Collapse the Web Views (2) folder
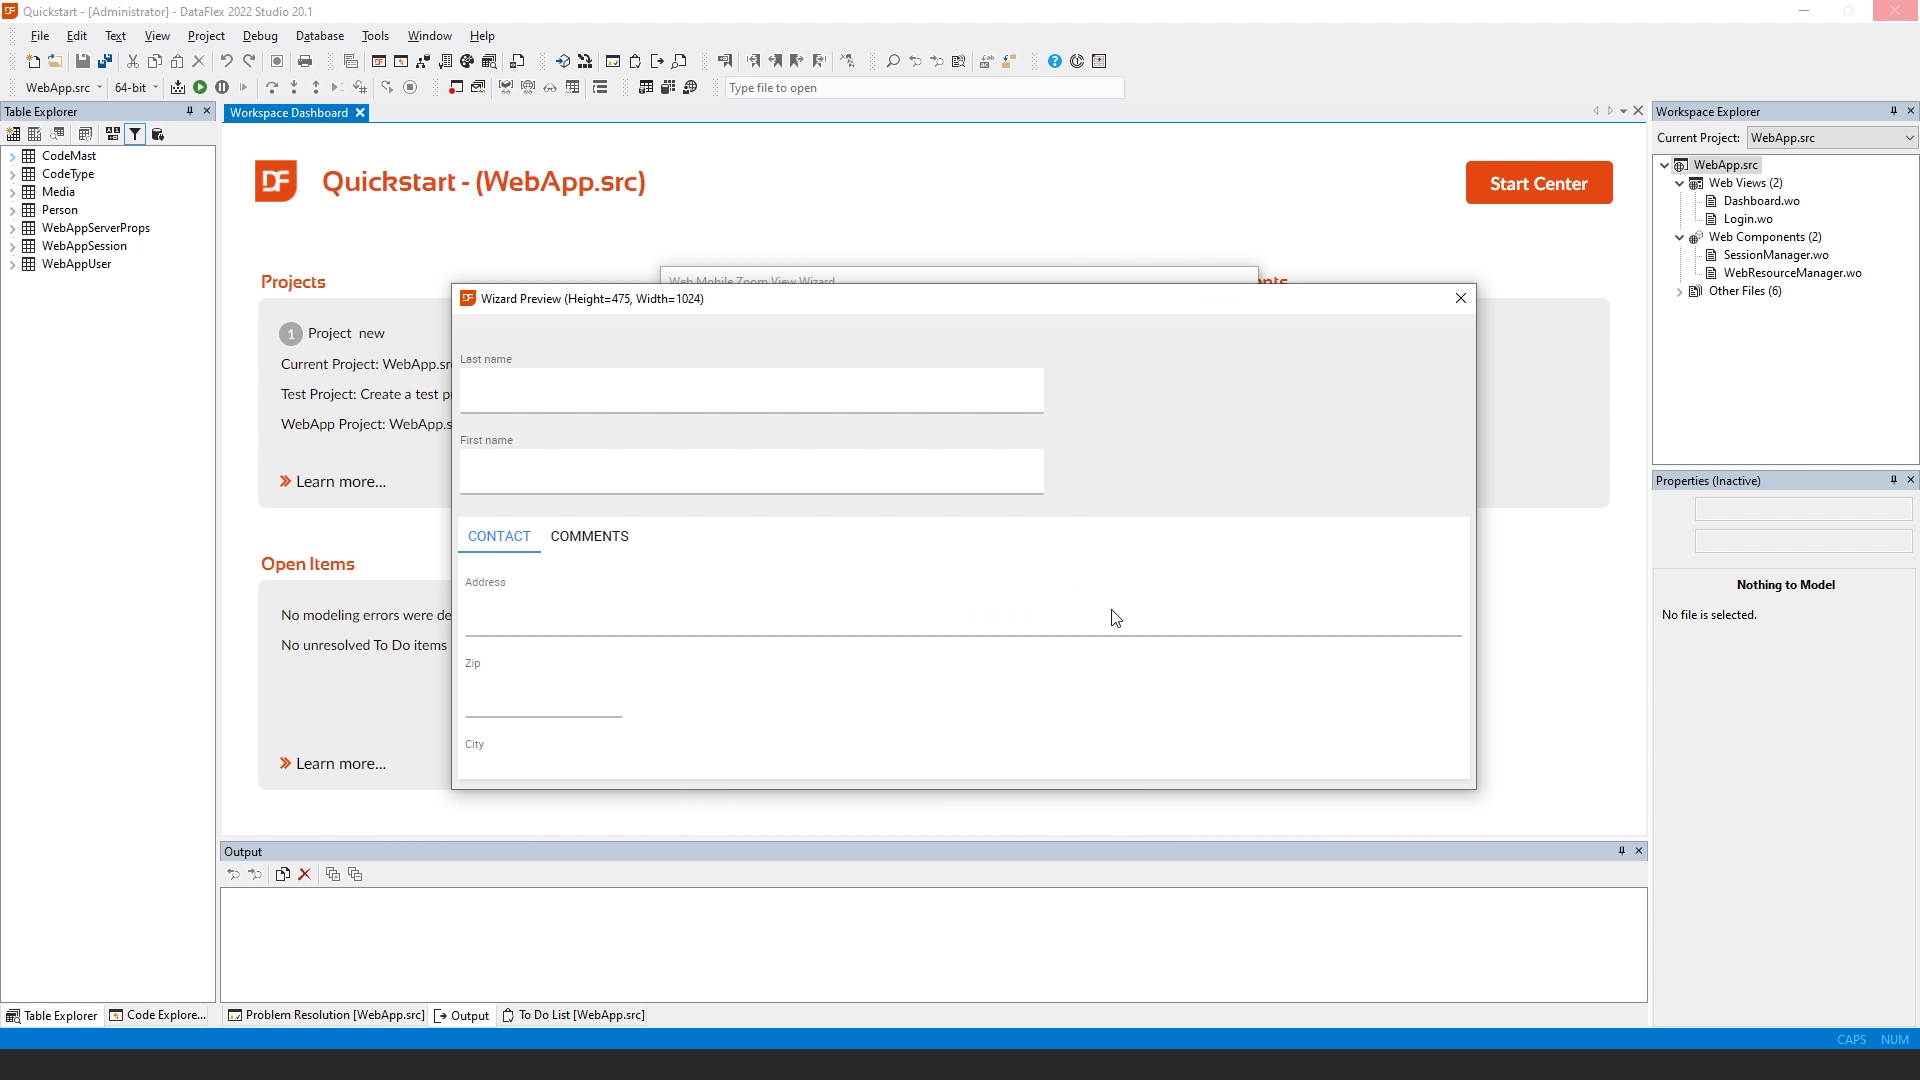The width and height of the screenshot is (1920, 1080). [x=1680, y=183]
